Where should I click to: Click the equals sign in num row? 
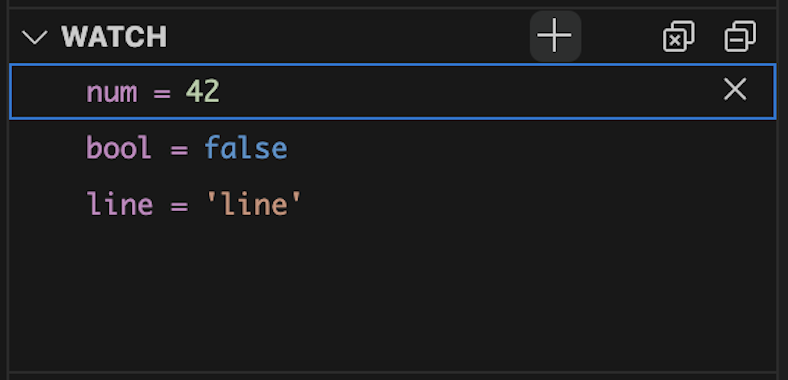coord(162,93)
